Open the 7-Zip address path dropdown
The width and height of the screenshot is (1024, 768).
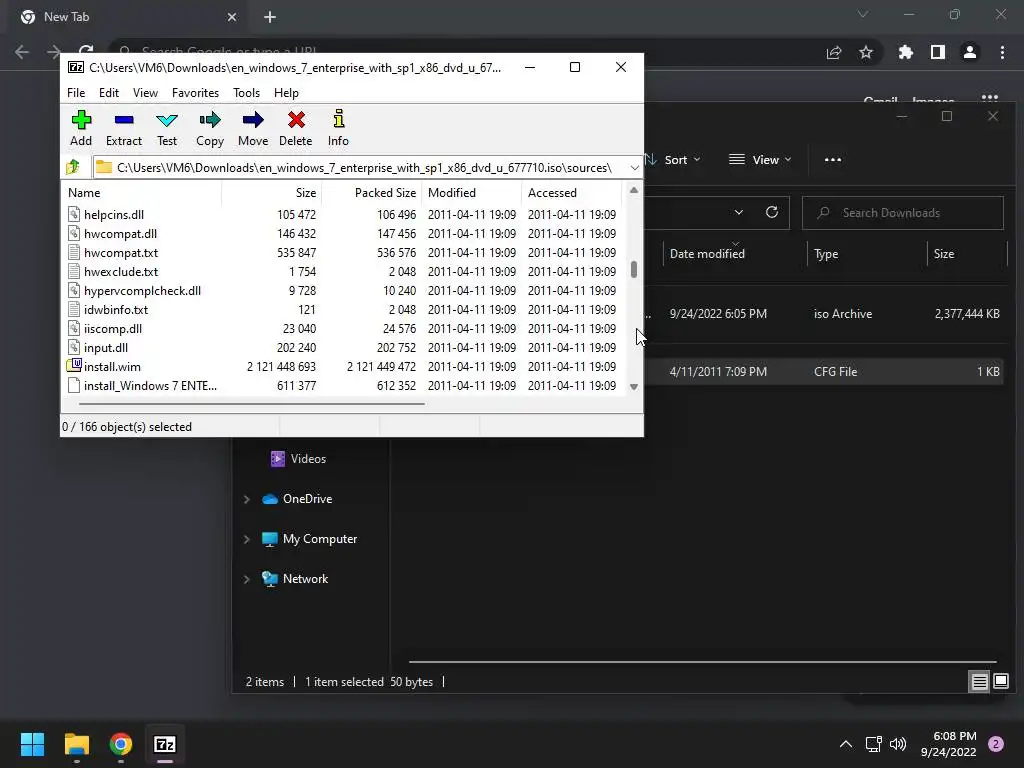[x=634, y=168]
